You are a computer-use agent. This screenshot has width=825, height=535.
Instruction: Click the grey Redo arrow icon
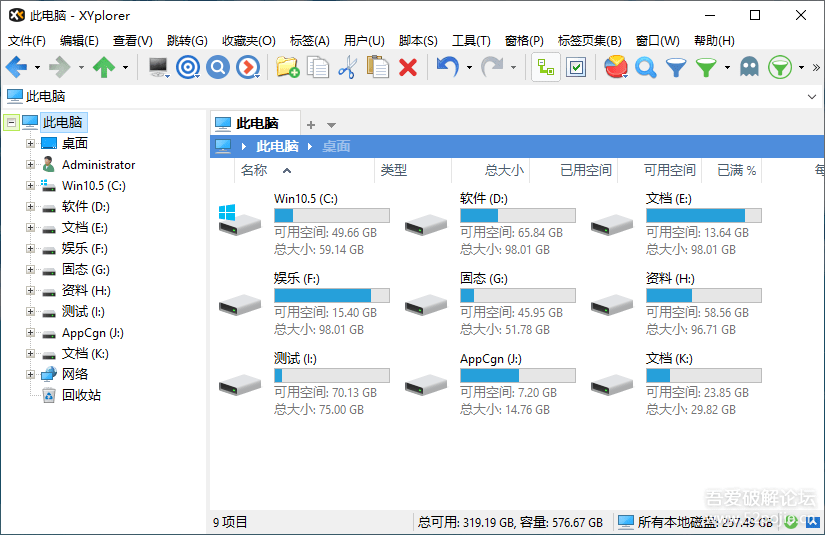pyautogui.click(x=492, y=67)
